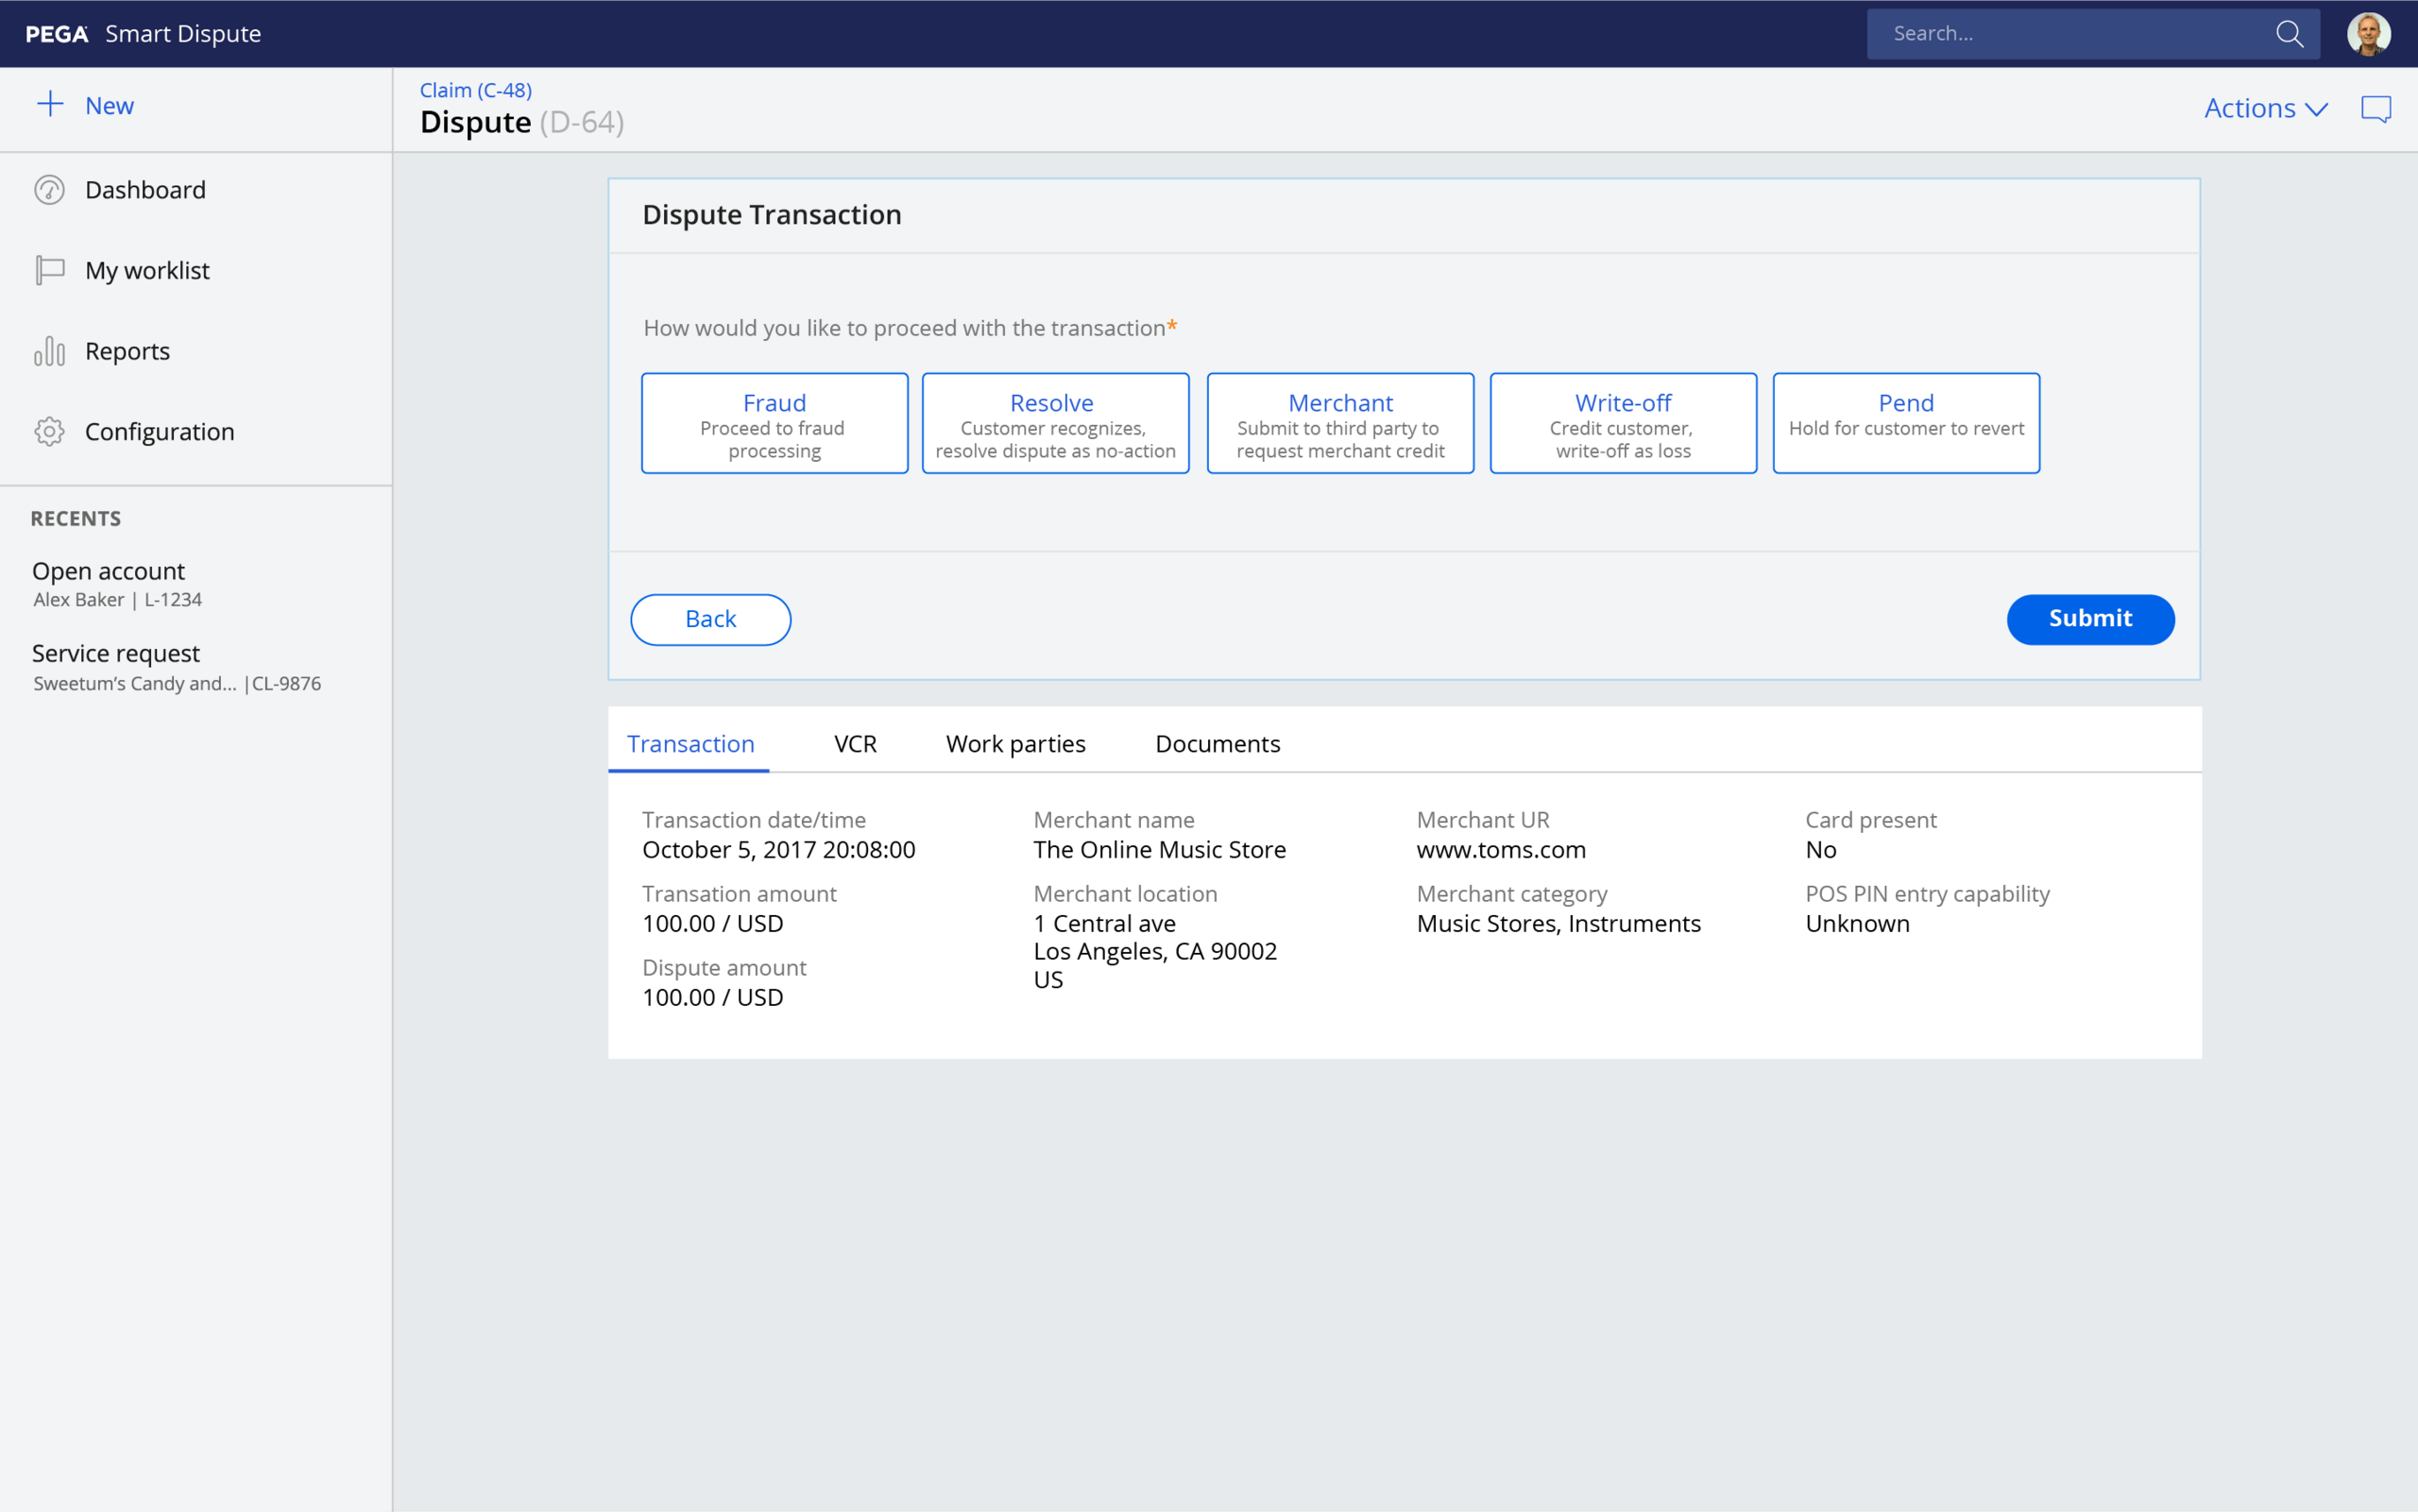Open the Work parties tab
Viewport: 2418px width, 1512px height.
(x=1015, y=744)
